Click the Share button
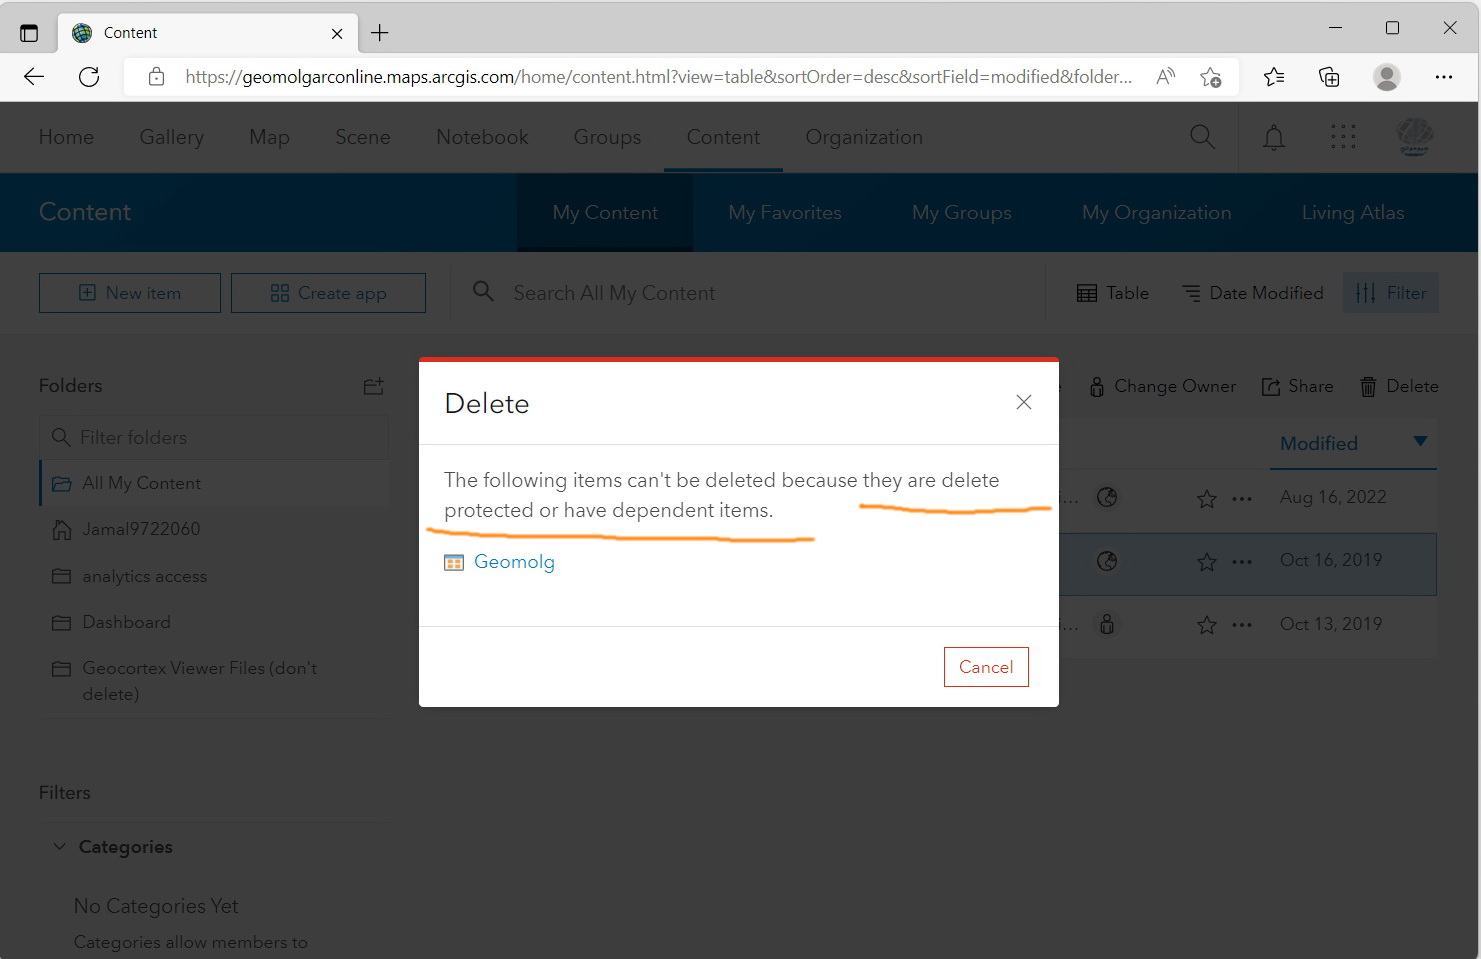Viewport: 1481px width, 959px height. coord(1297,386)
